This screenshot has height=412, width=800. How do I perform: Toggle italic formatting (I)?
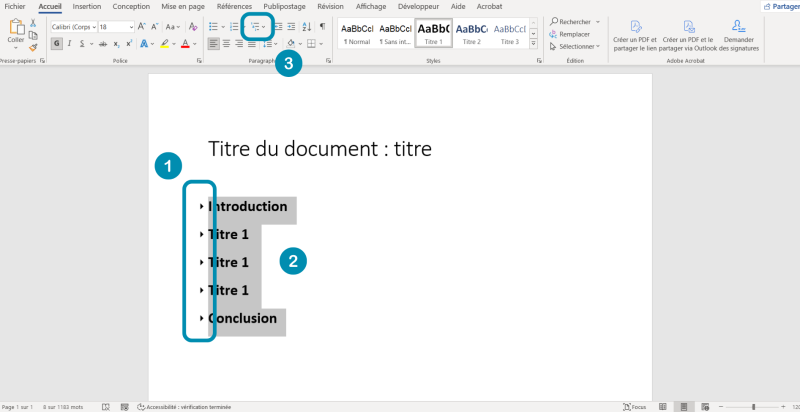pos(67,44)
